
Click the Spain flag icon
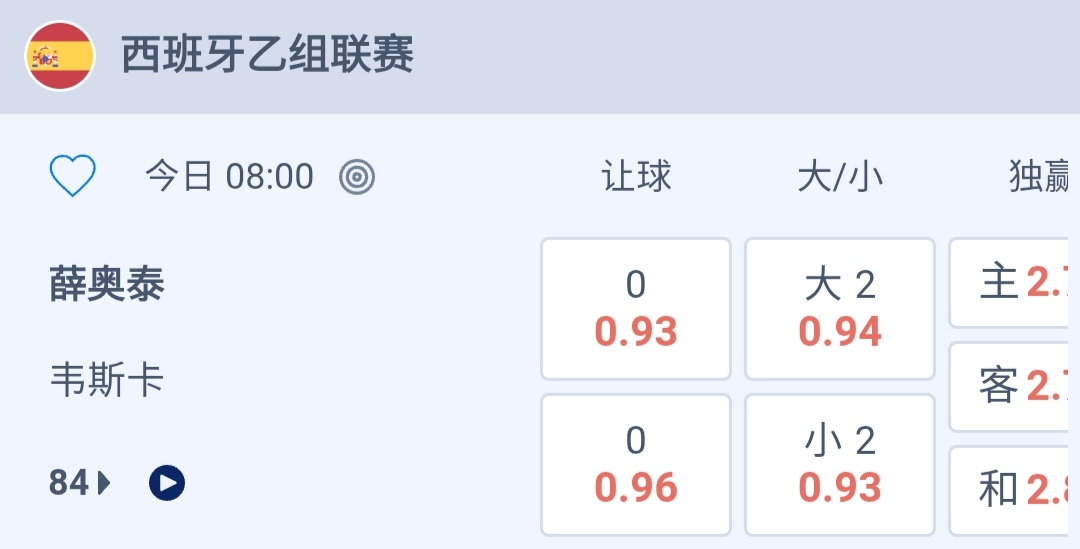pyautogui.click(x=60, y=56)
